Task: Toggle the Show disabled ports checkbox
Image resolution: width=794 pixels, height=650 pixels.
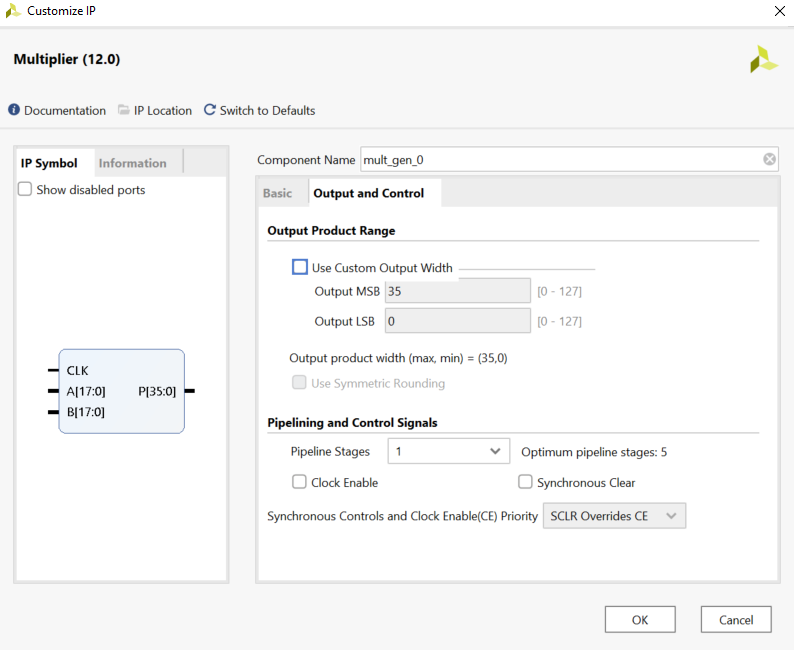Action: click(25, 189)
